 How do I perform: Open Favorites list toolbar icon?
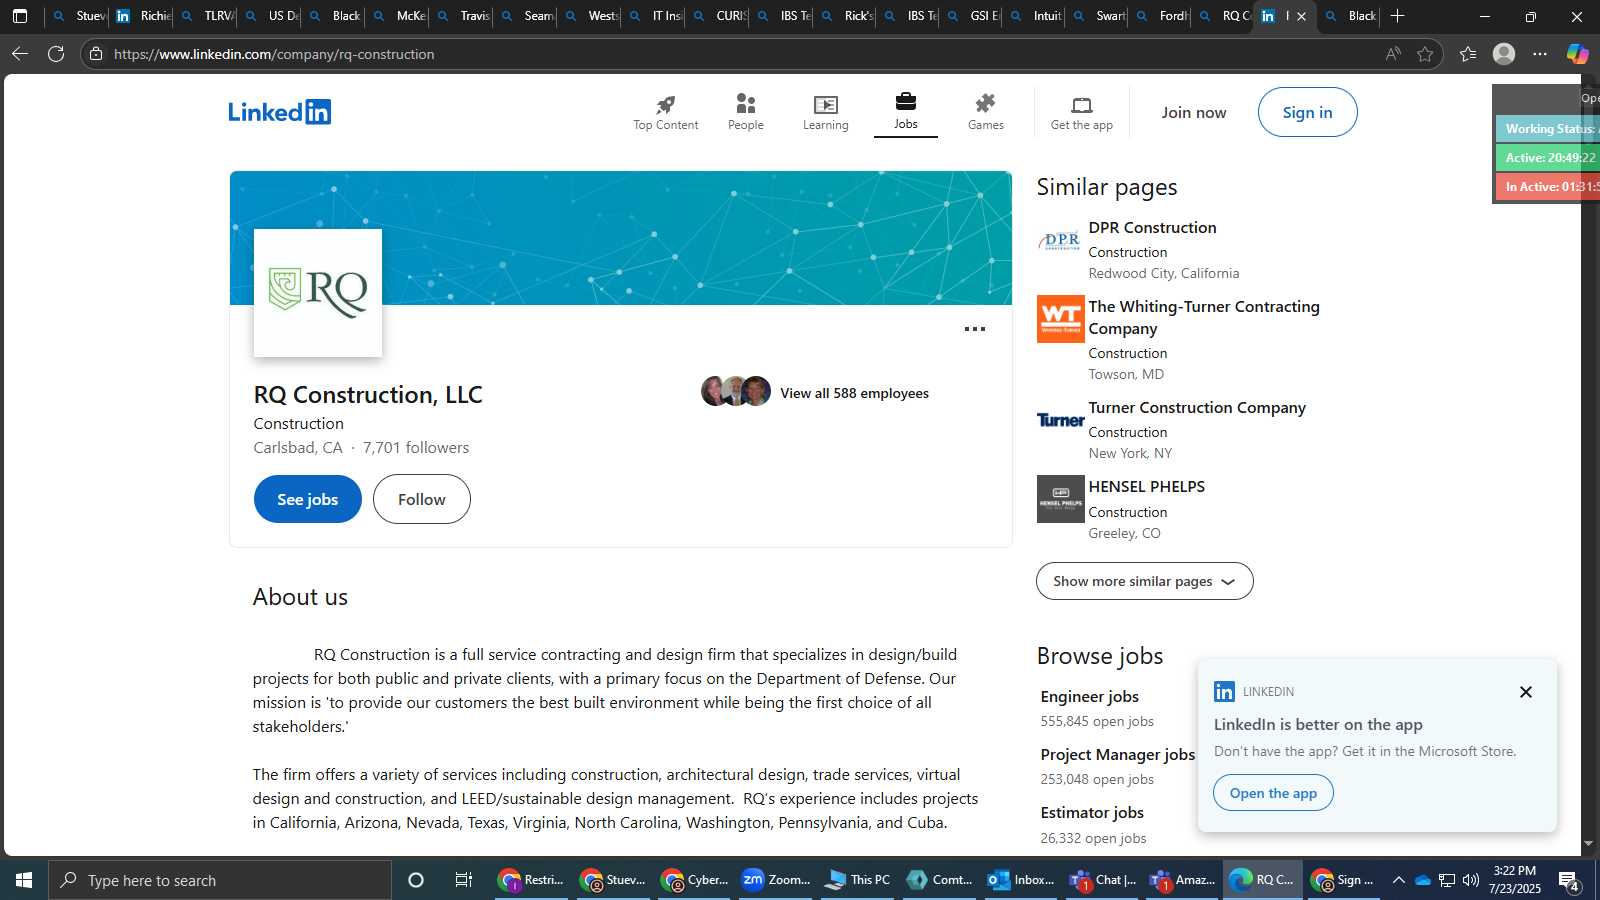(x=1468, y=54)
